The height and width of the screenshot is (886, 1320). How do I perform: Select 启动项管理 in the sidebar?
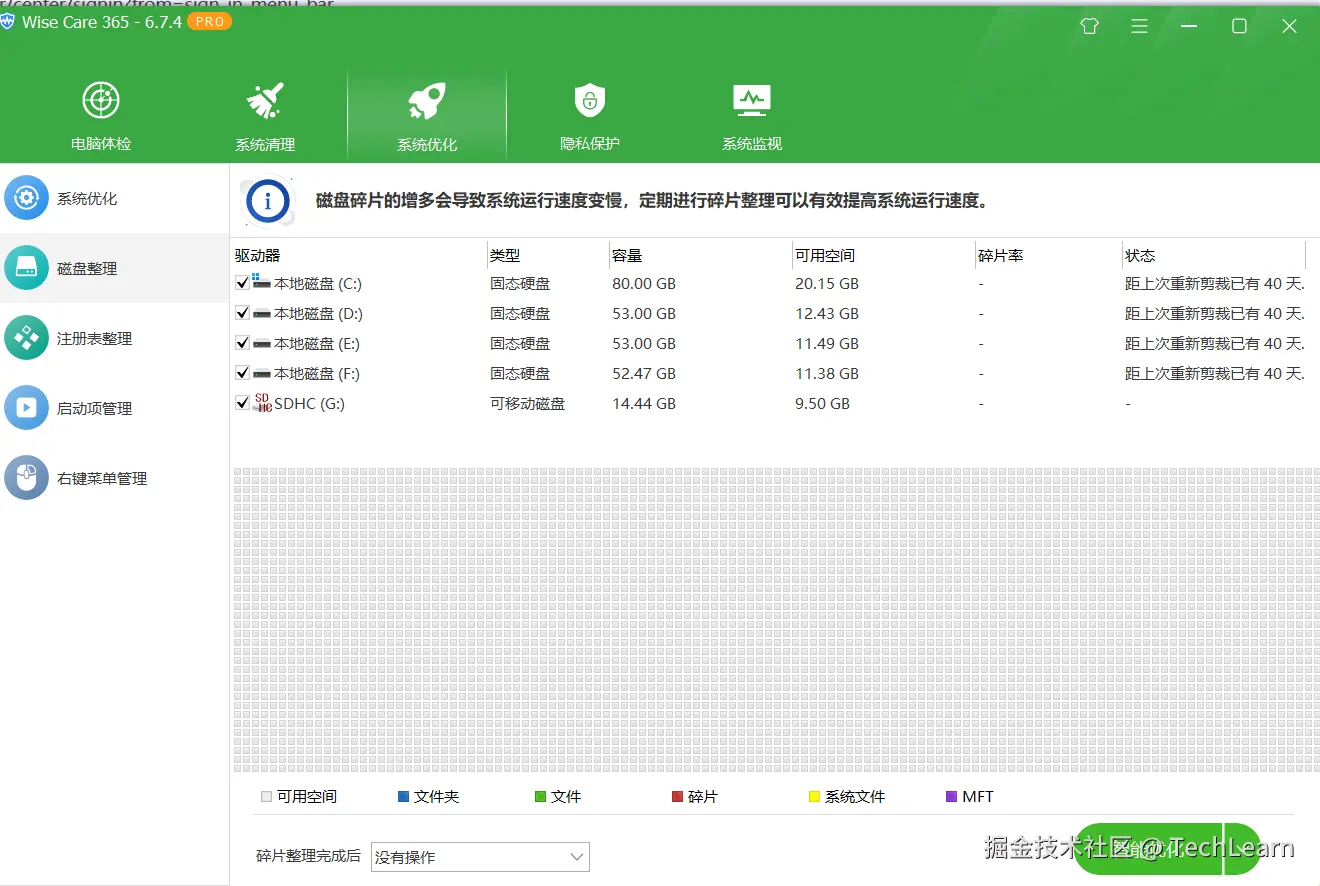[x=94, y=409]
